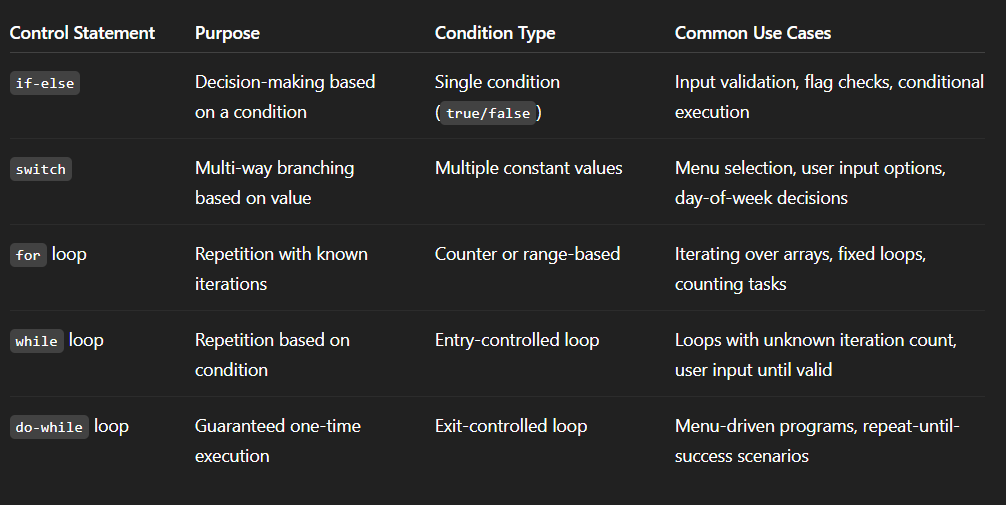The width and height of the screenshot is (1006, 505).
Task: Click the while code badge
Action: [37, 341]
